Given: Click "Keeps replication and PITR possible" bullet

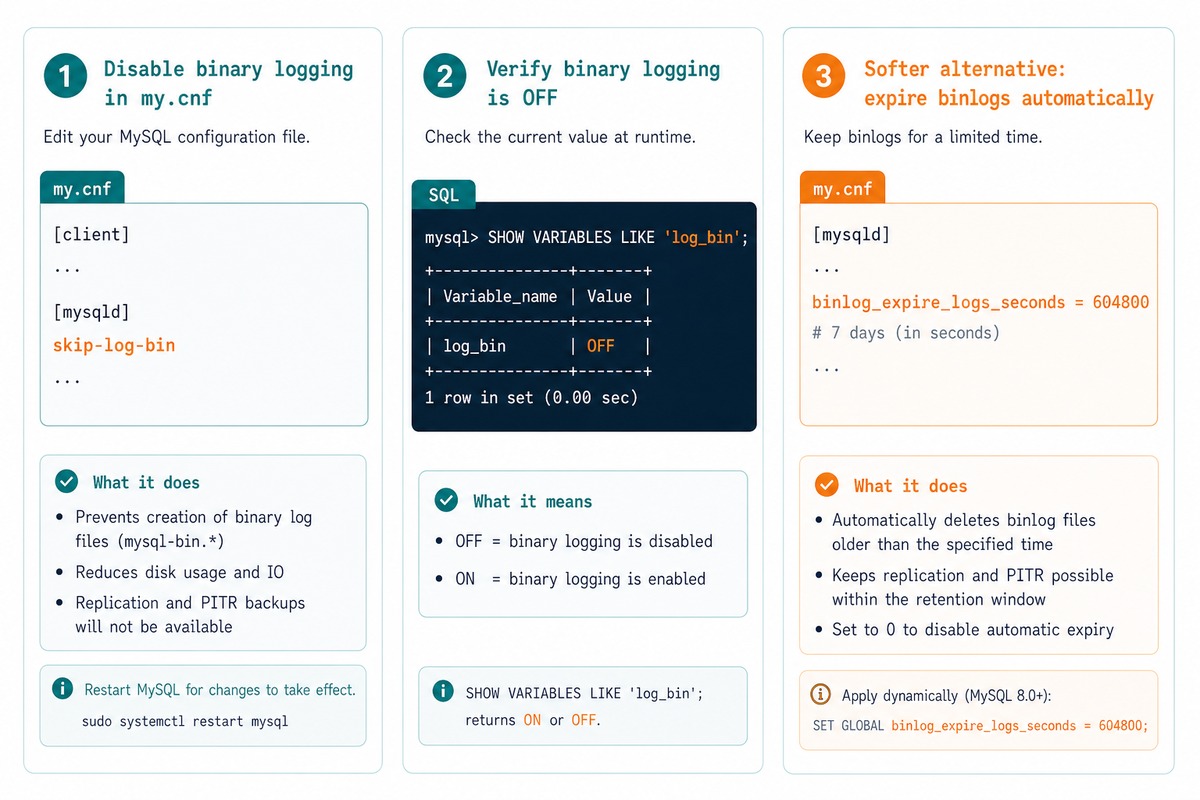Looking at the screenshot, I should coord(973,587).
